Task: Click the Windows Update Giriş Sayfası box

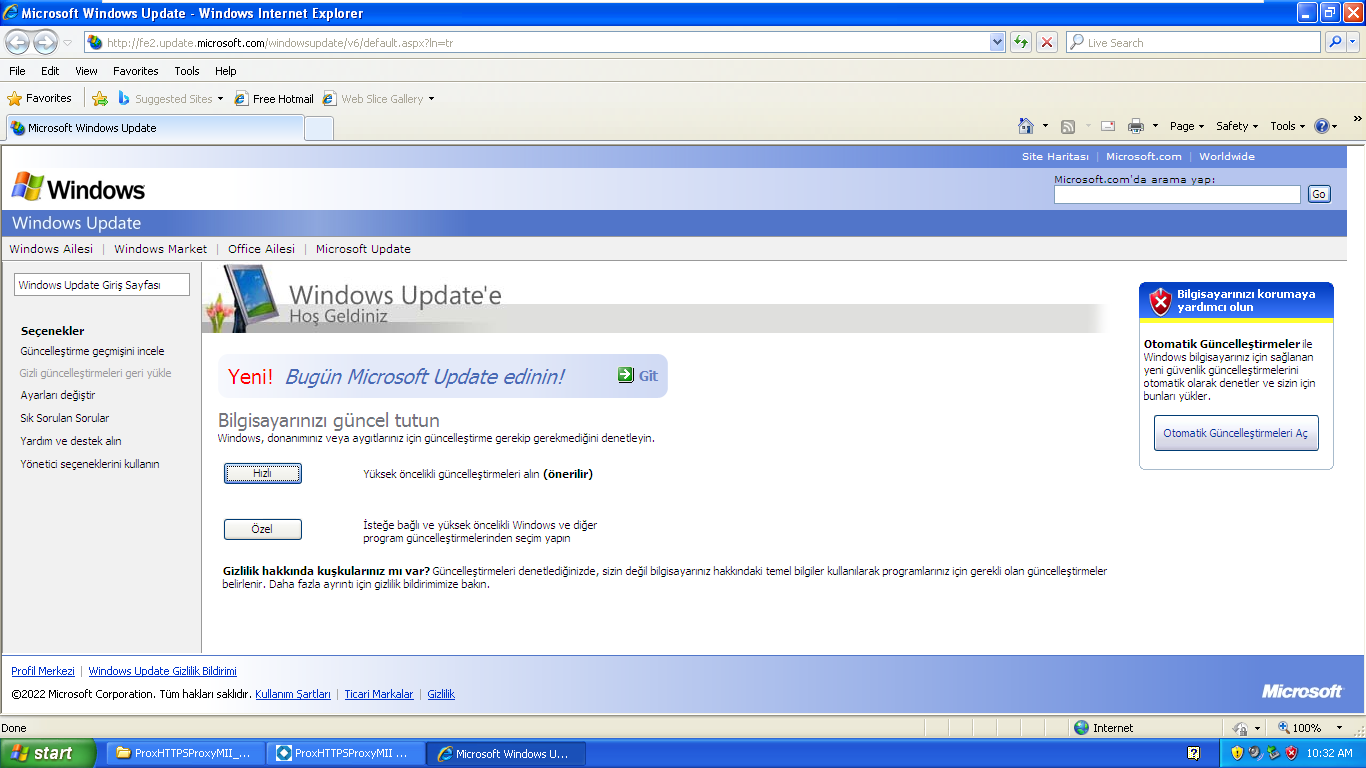Action: coord(101,285)
